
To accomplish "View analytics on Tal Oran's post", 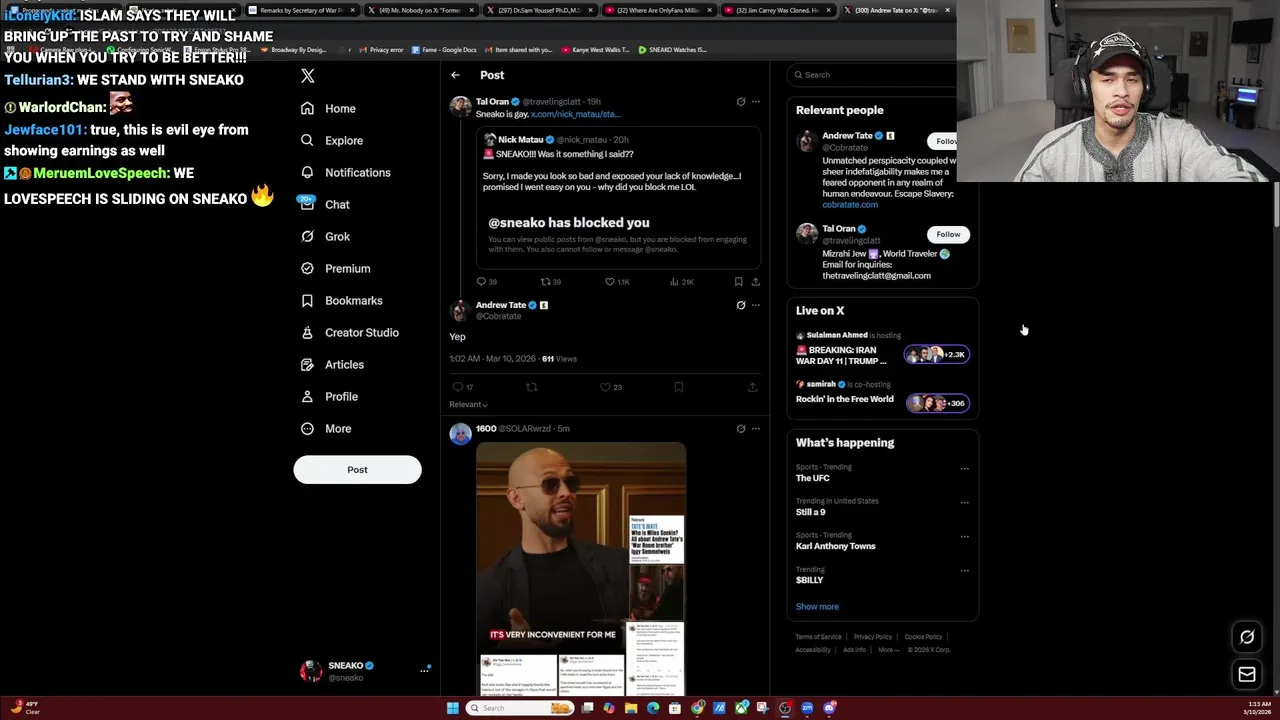I will click(681, 282).
